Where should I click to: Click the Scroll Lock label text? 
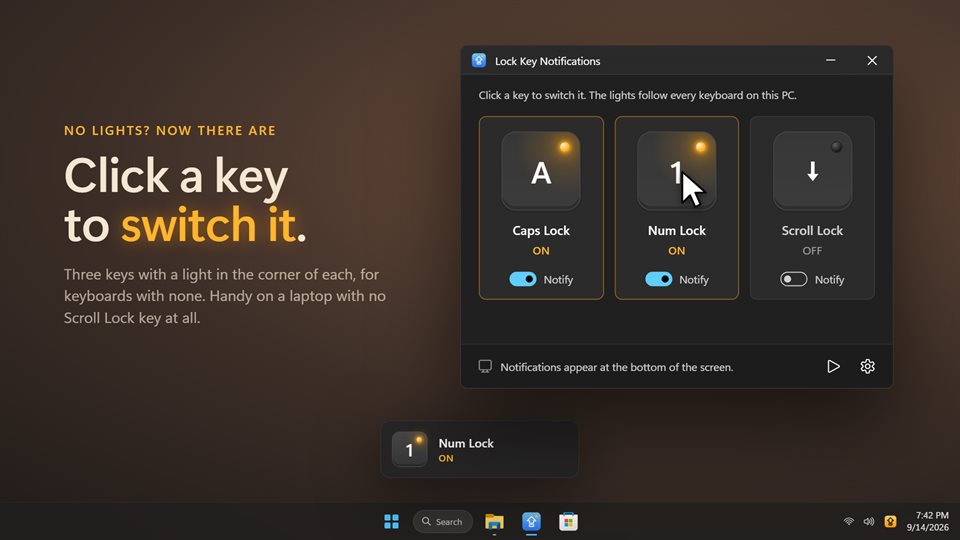click(x=812, y=231)
